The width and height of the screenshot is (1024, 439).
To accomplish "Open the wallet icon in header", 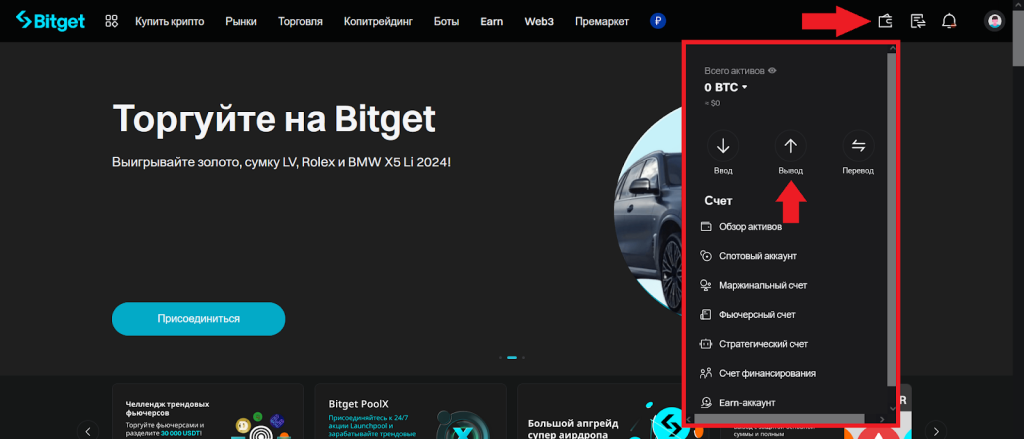I will click(885, 20).
